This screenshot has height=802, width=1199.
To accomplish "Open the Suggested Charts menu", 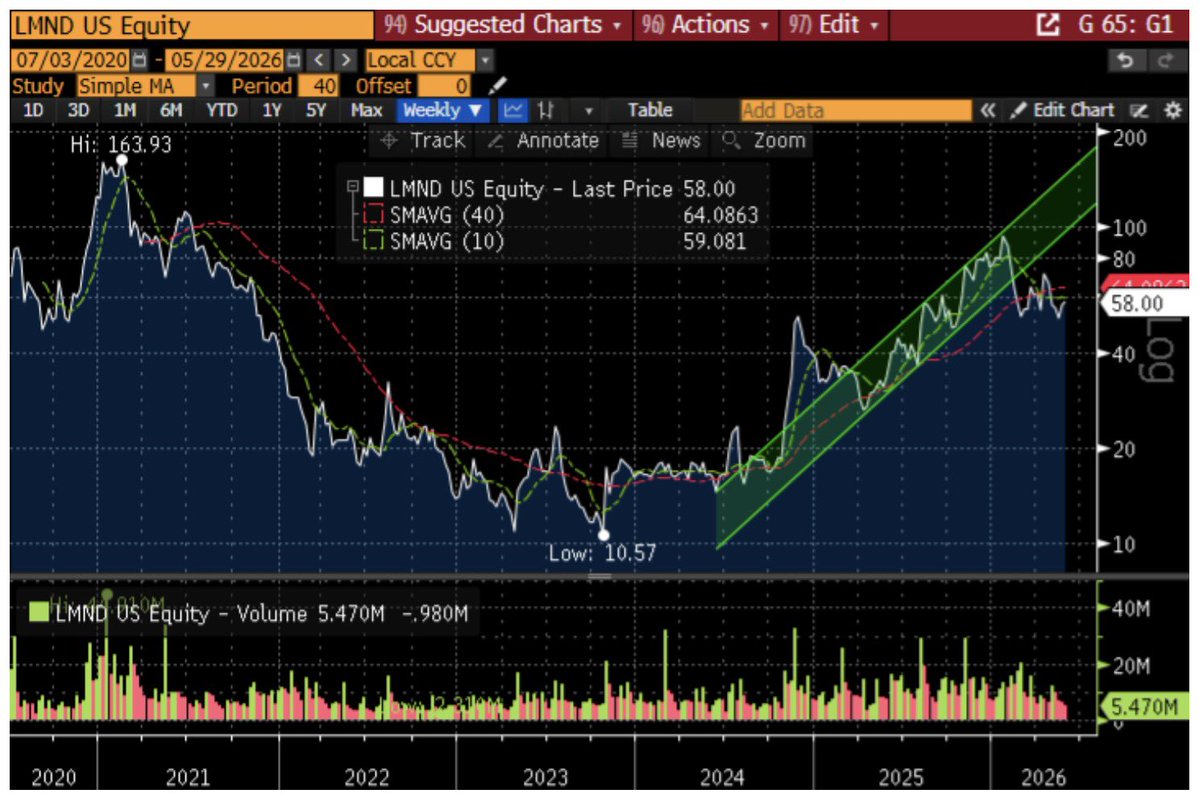I will coord(502,24).
